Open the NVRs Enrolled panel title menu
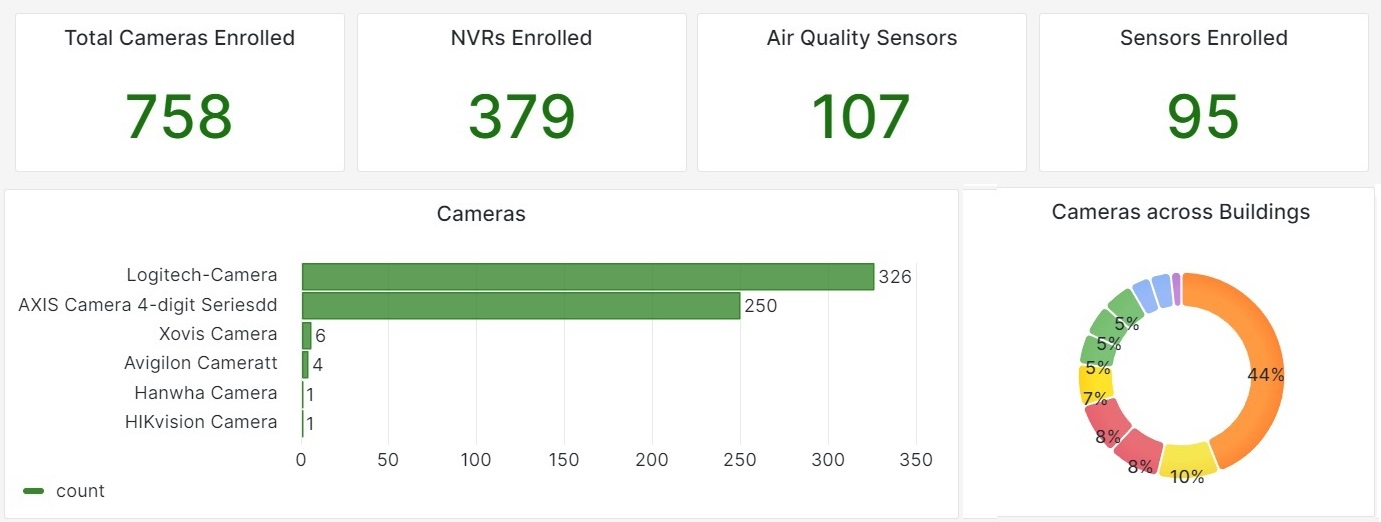The height and width of the screenshot is (522, 1381). (x=521, y=39)
